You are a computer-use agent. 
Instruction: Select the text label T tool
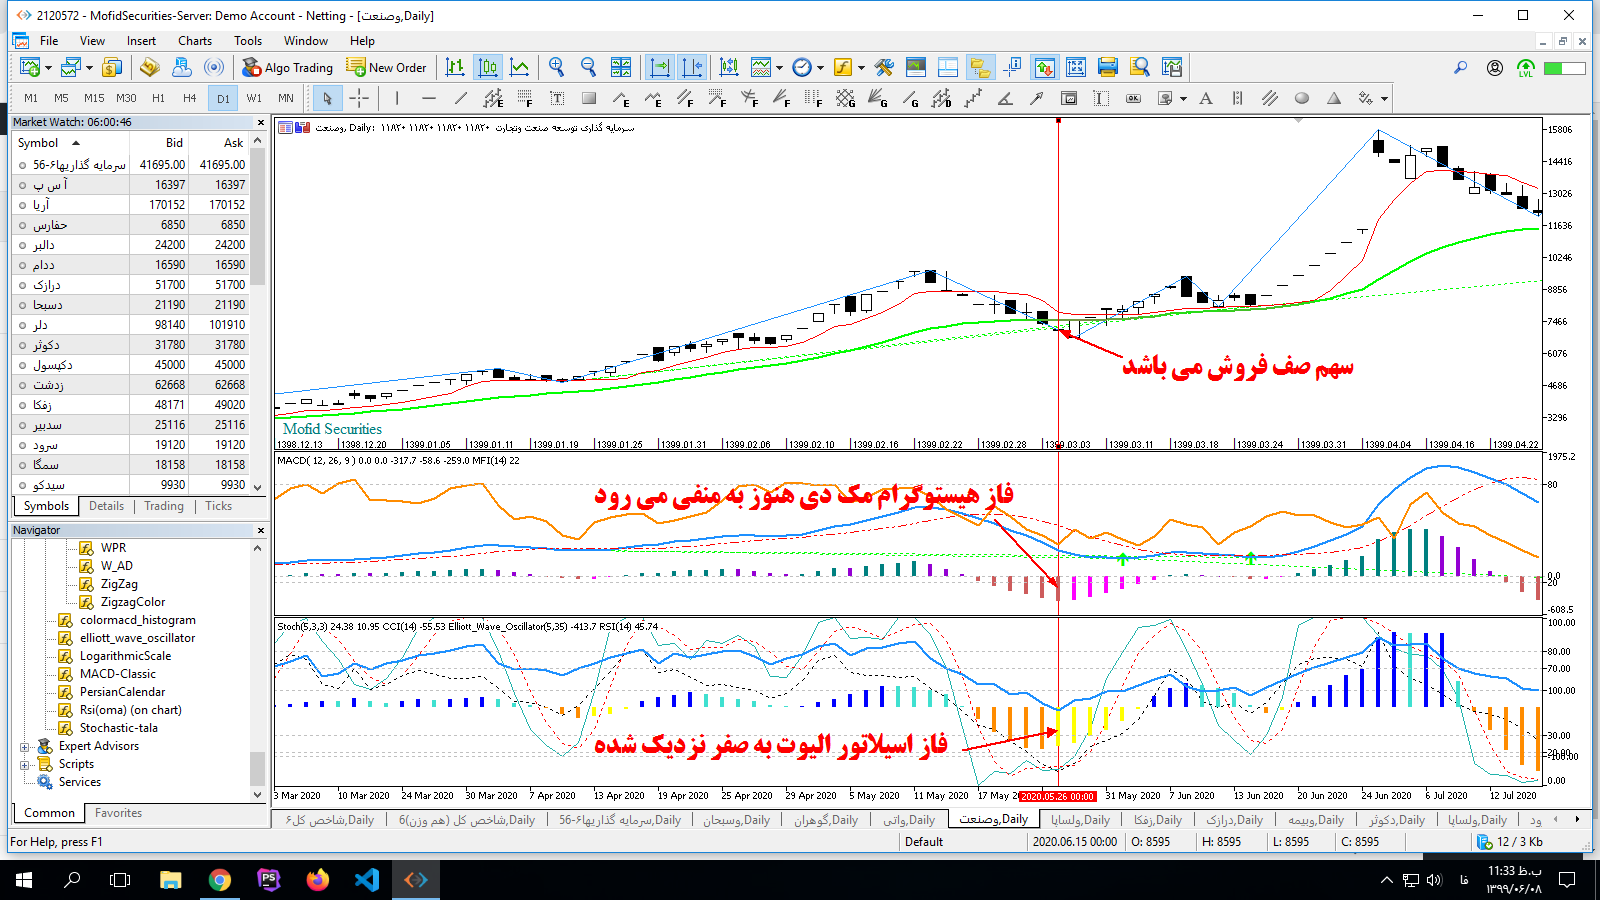pyautogui.click(x=557, y=98)
